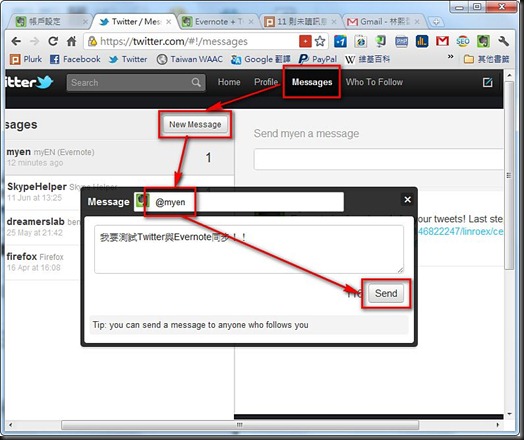Click the horizontal scrollbar at bottom
The height and width of the screenshot is (440, 524).
[x=240, y=425]
